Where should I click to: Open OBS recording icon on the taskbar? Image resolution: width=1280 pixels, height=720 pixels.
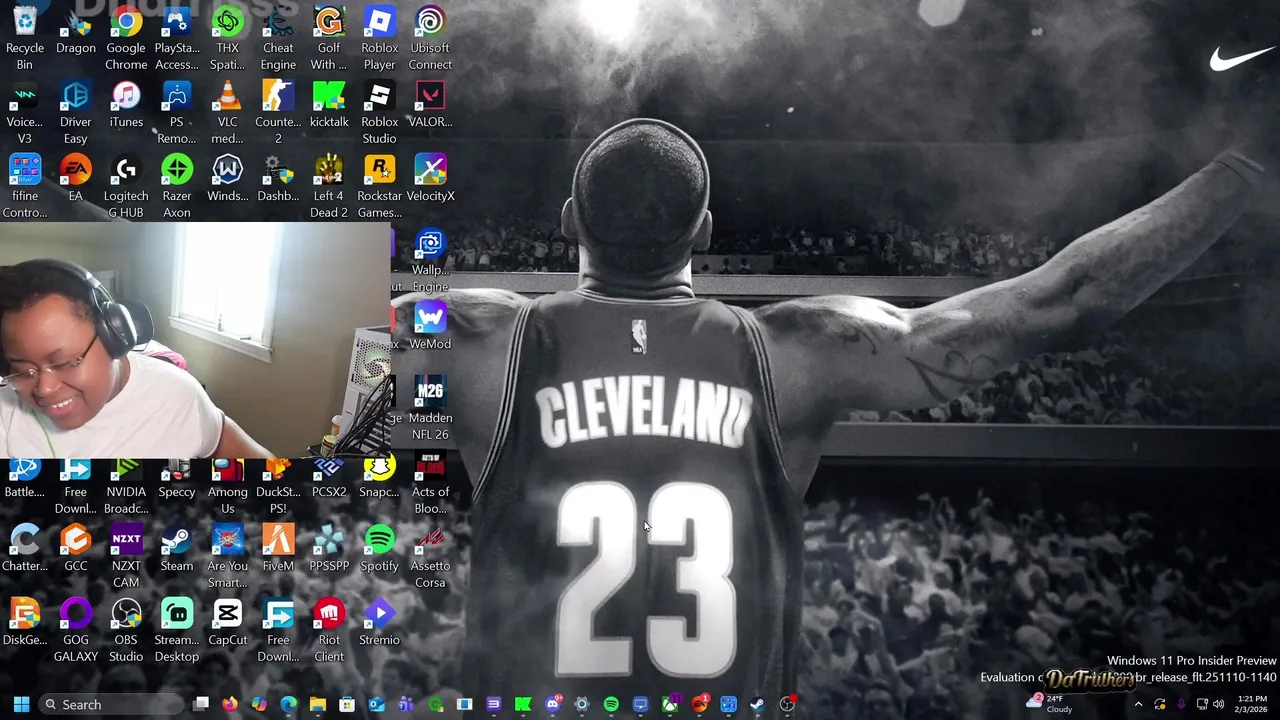pos(787,704)
